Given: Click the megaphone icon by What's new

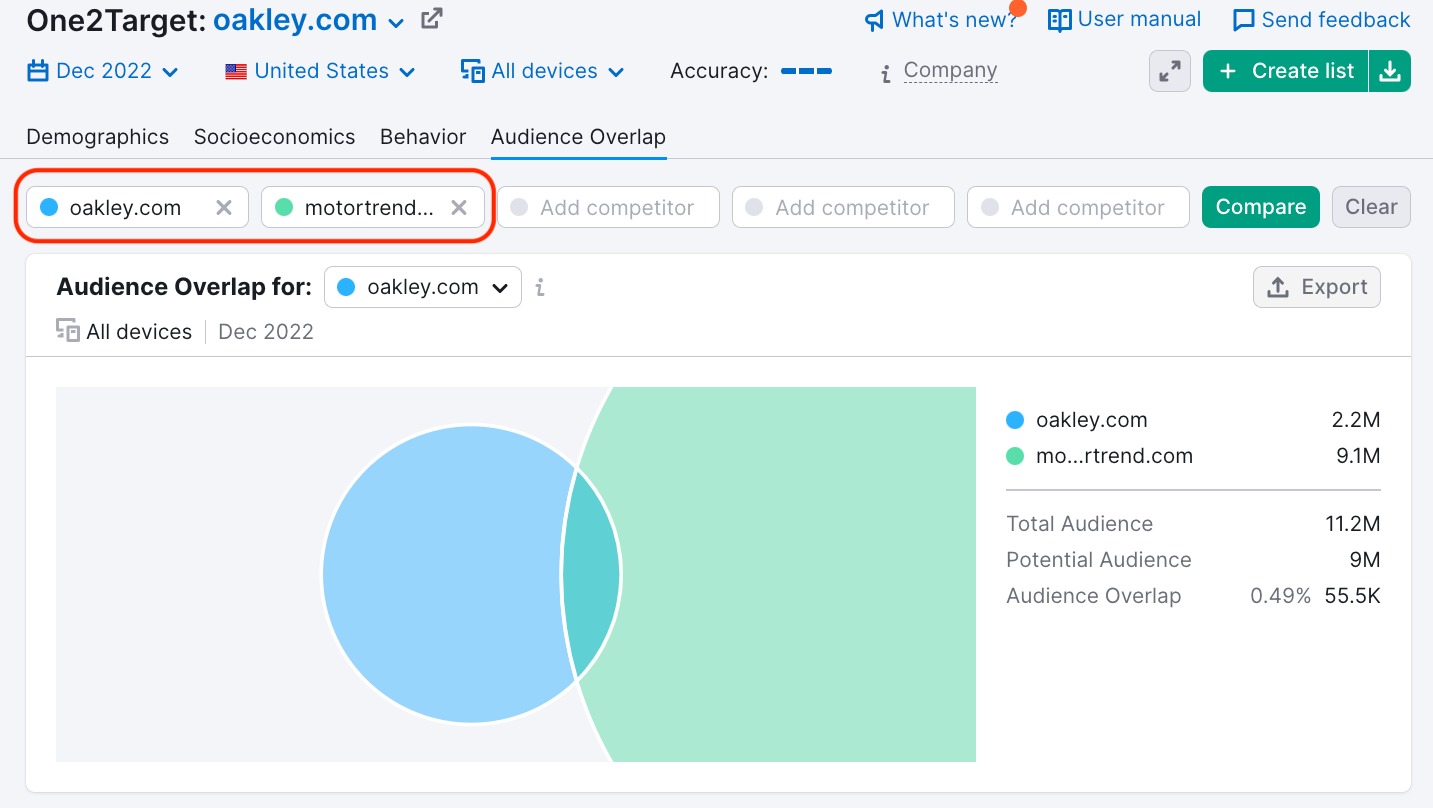Looking at the screenshot, I should (x=875, y=20).
